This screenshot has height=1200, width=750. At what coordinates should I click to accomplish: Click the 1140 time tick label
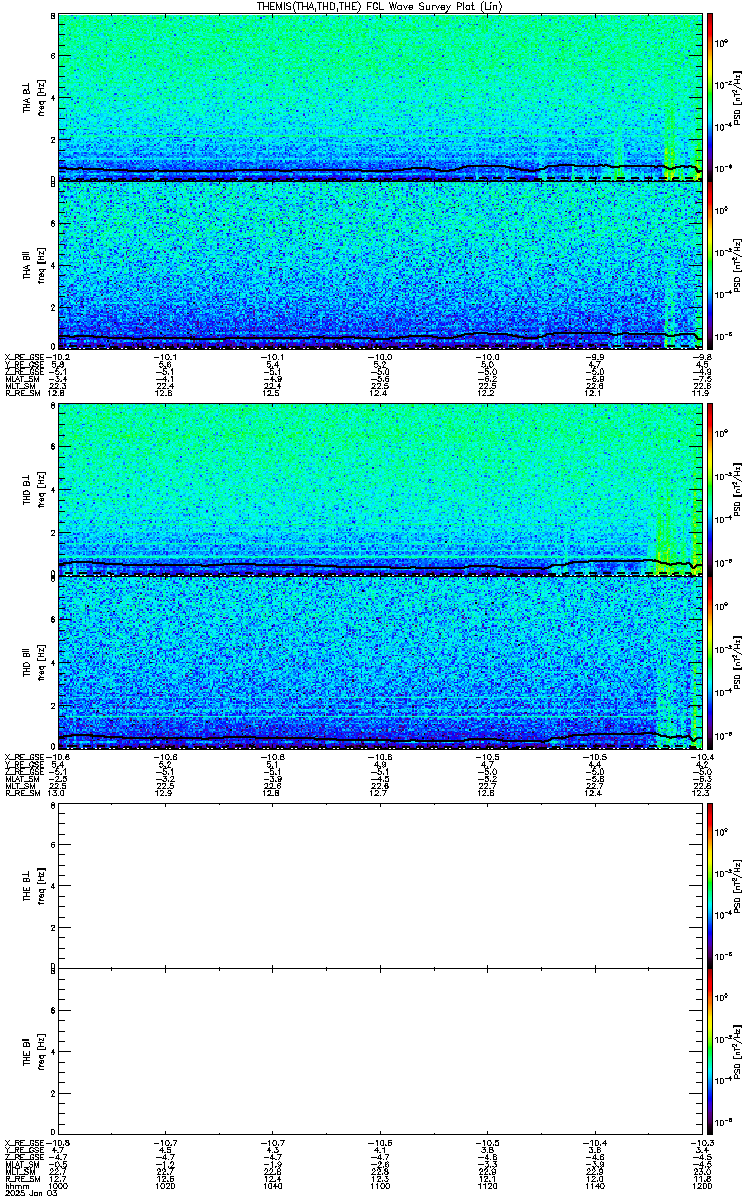pyautogui.click(x=594, y=1187)
